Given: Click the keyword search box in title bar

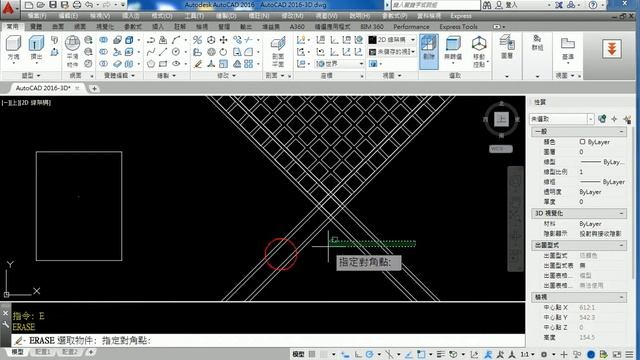Looking at the screenshot, I should [x=436, y=5].
